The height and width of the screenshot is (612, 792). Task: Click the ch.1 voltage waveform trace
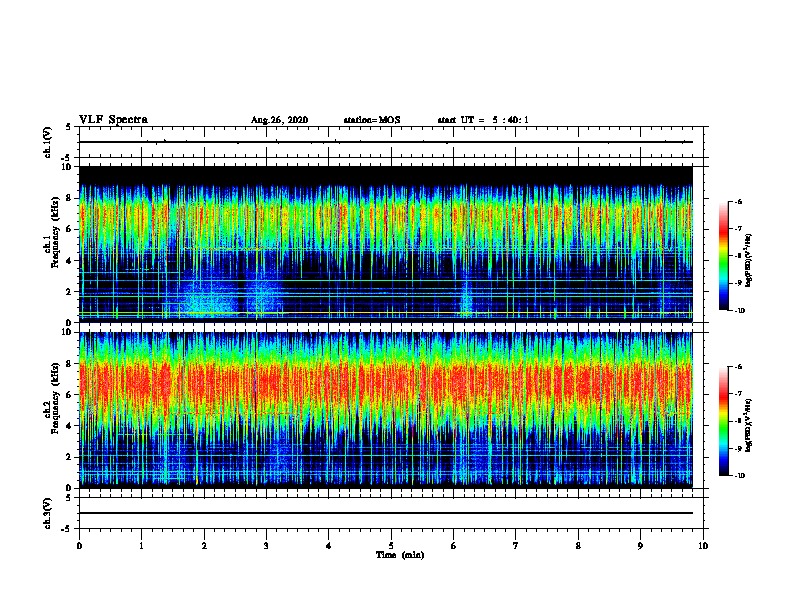[x=386, y=142]
